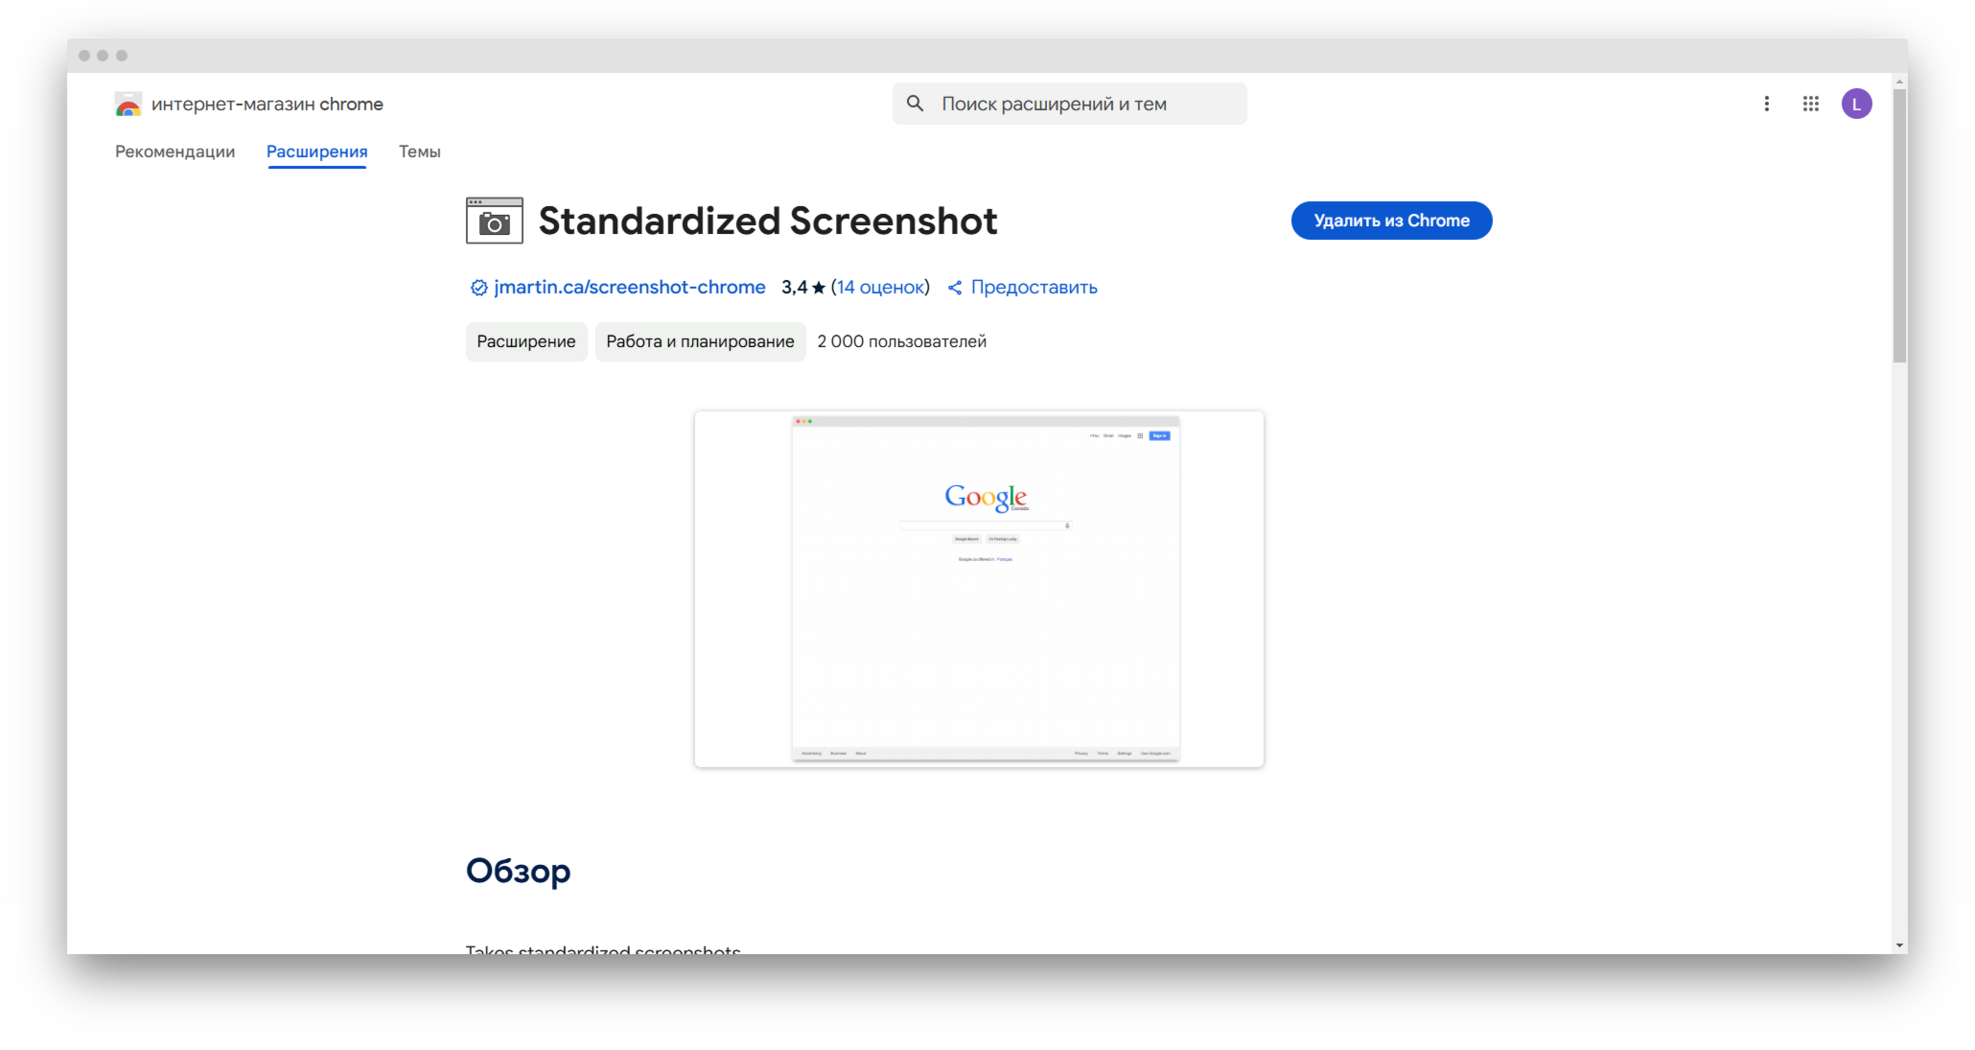Click the search magnifier icon
Screen dimensions: 1975x1050
click(x=915, y=103)
